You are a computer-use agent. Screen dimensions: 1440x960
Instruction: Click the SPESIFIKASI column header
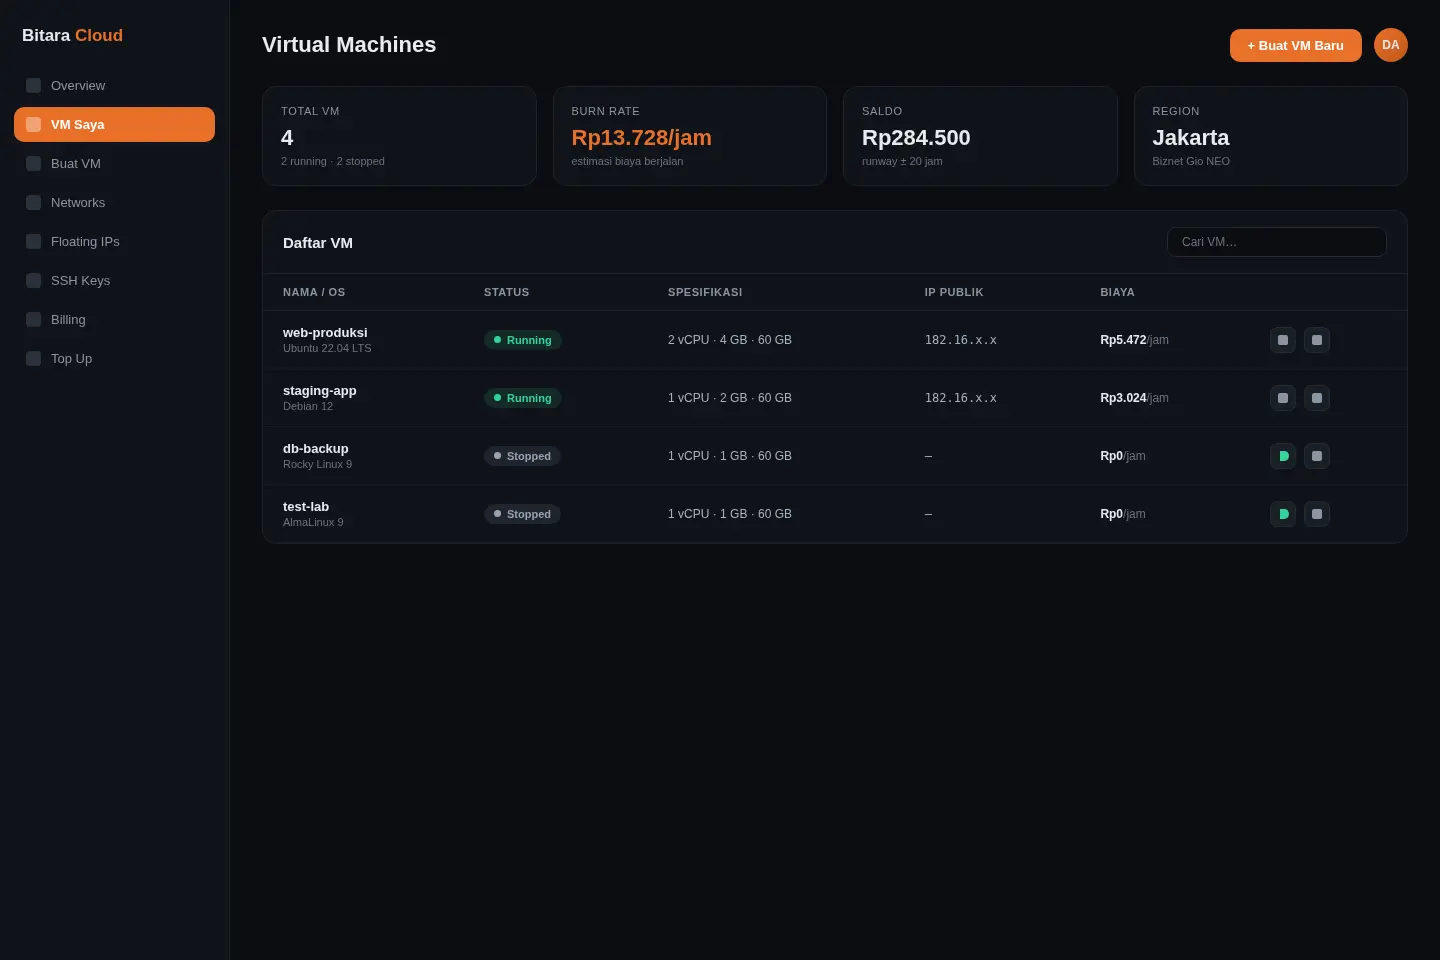point(705,292)
